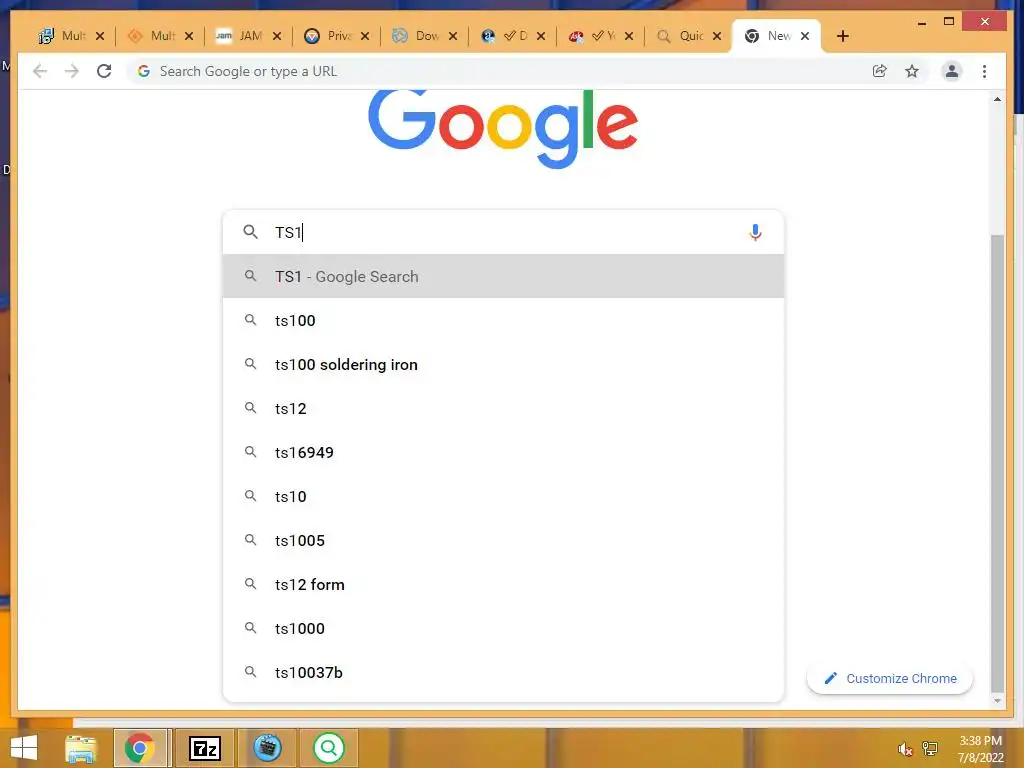Pick the 'ts10037b' suggestion

point(503,672)
